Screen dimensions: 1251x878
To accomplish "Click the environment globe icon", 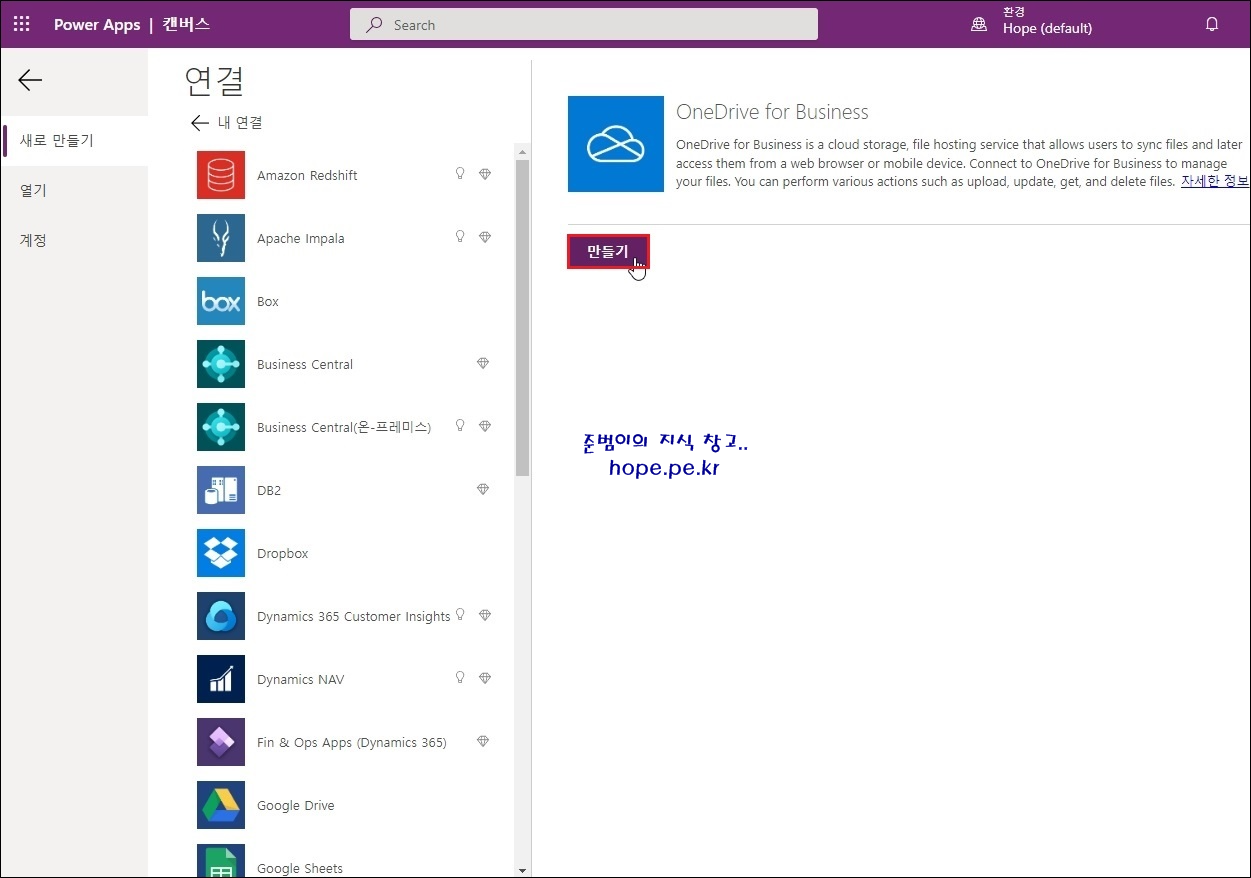I will pos(979,24).
